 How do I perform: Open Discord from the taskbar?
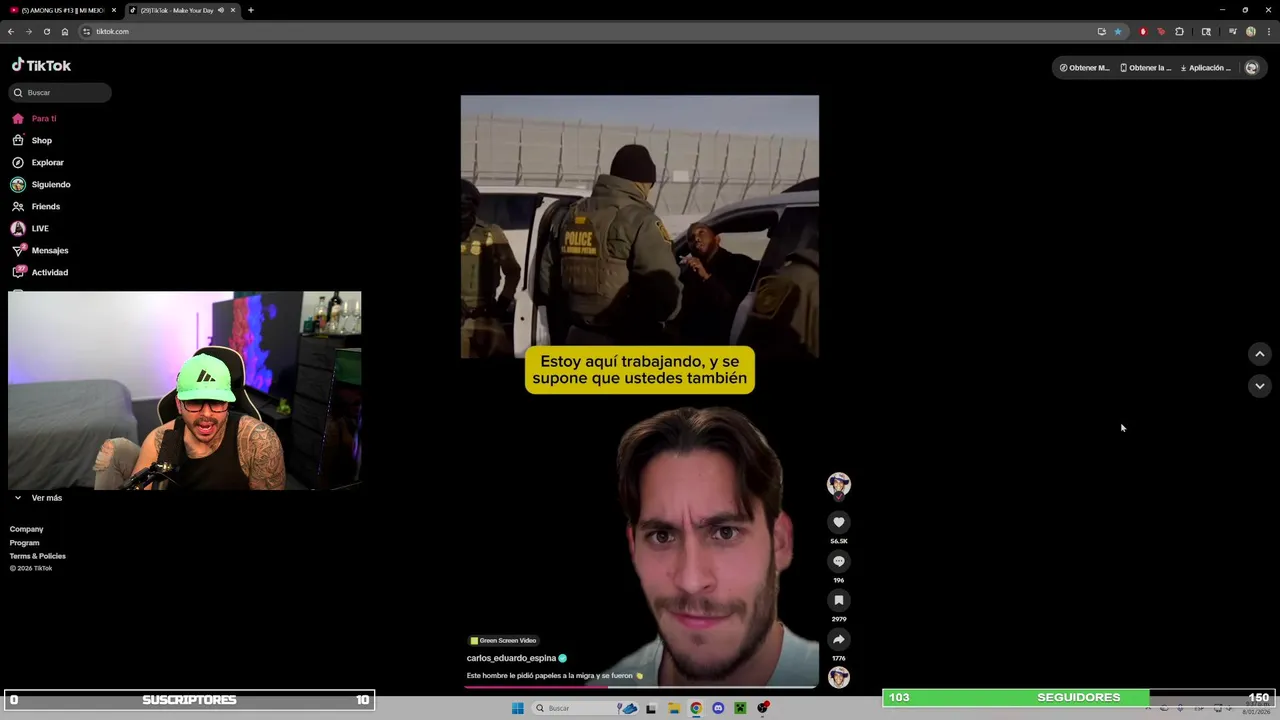pos(718,708)
